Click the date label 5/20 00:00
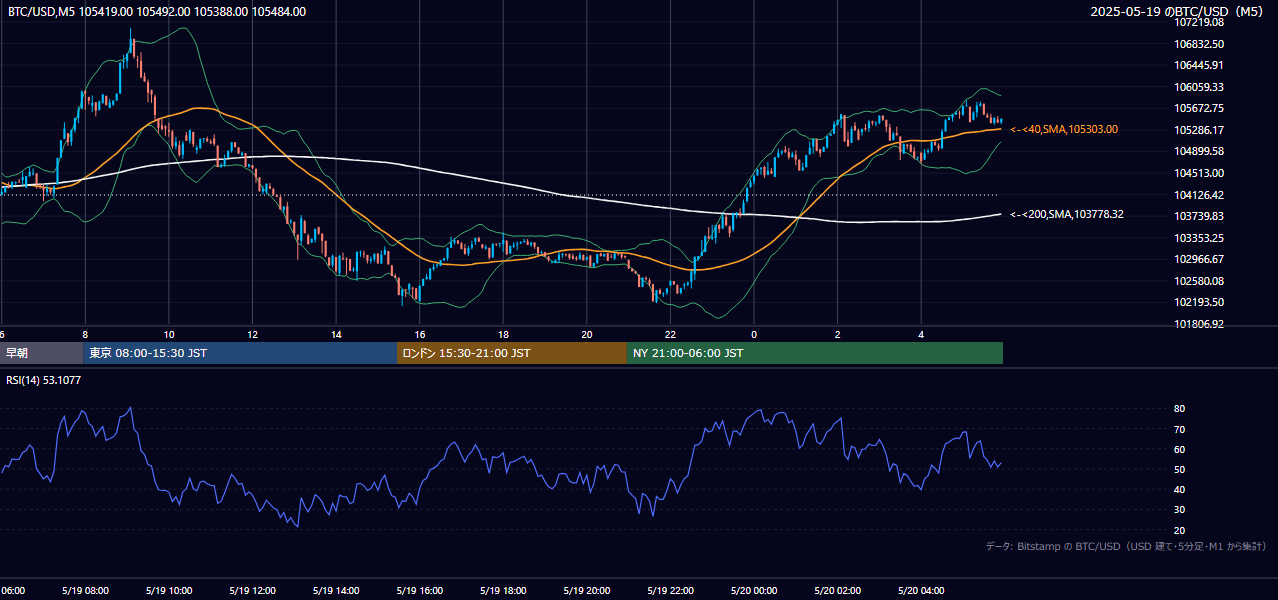The image size is (1278, 600). (754, 591)
